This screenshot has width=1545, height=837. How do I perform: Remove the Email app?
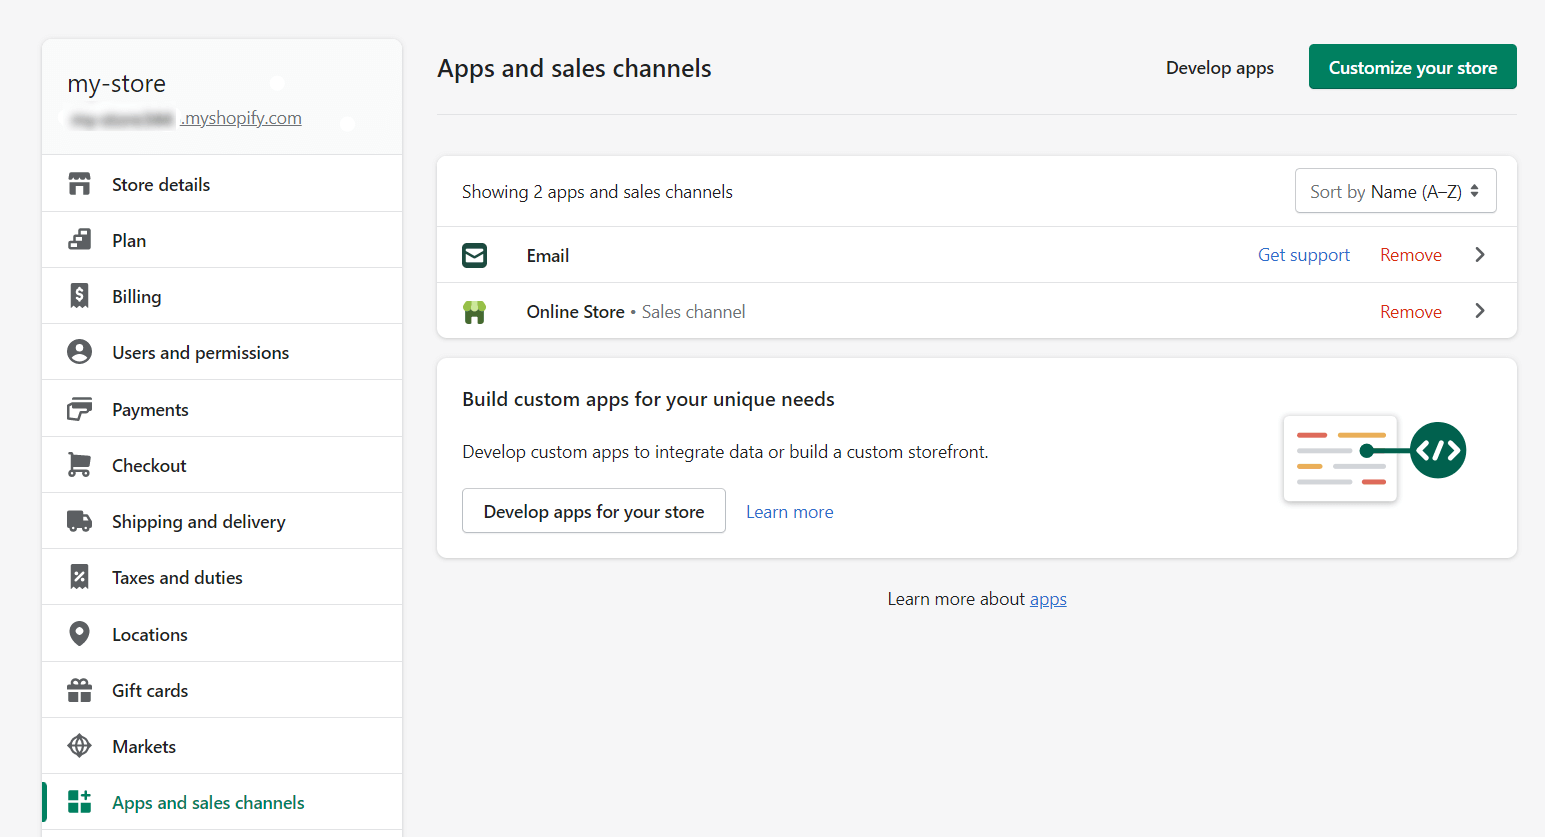coord(1410,255)
